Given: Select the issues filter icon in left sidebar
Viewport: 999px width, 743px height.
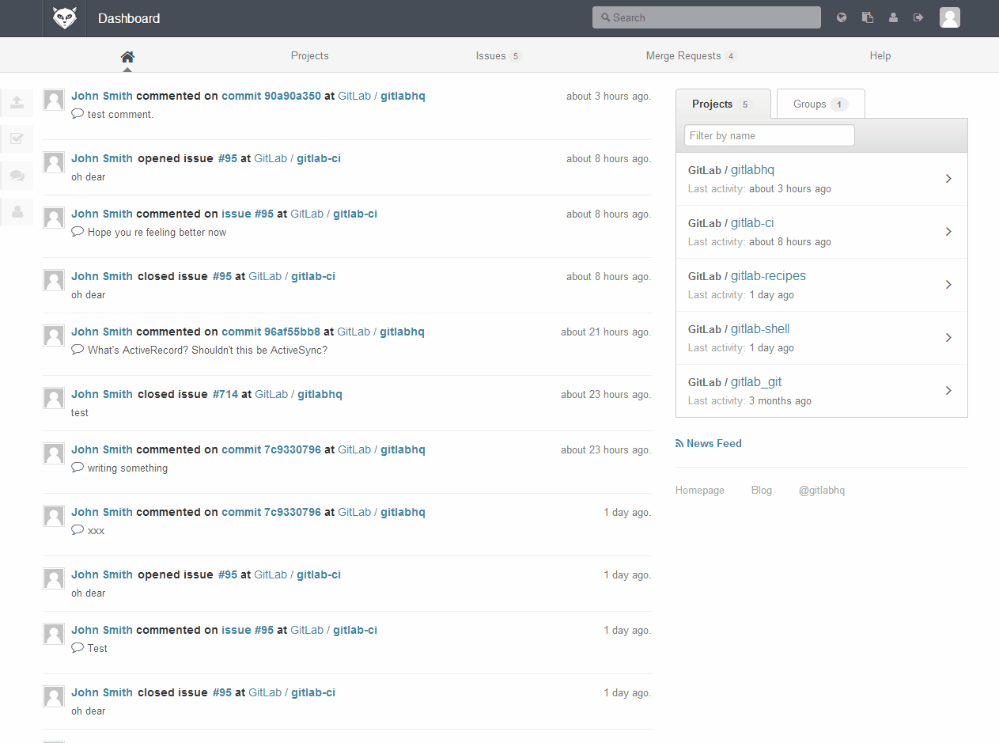Looking at the screenshot, I should pos(15,138).
